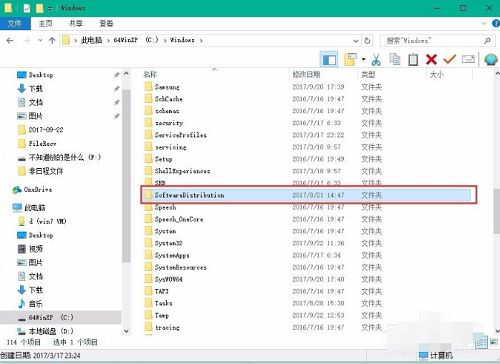Switch to details view icon in status bar
500x364 pixels.
(x=481, y=342)
